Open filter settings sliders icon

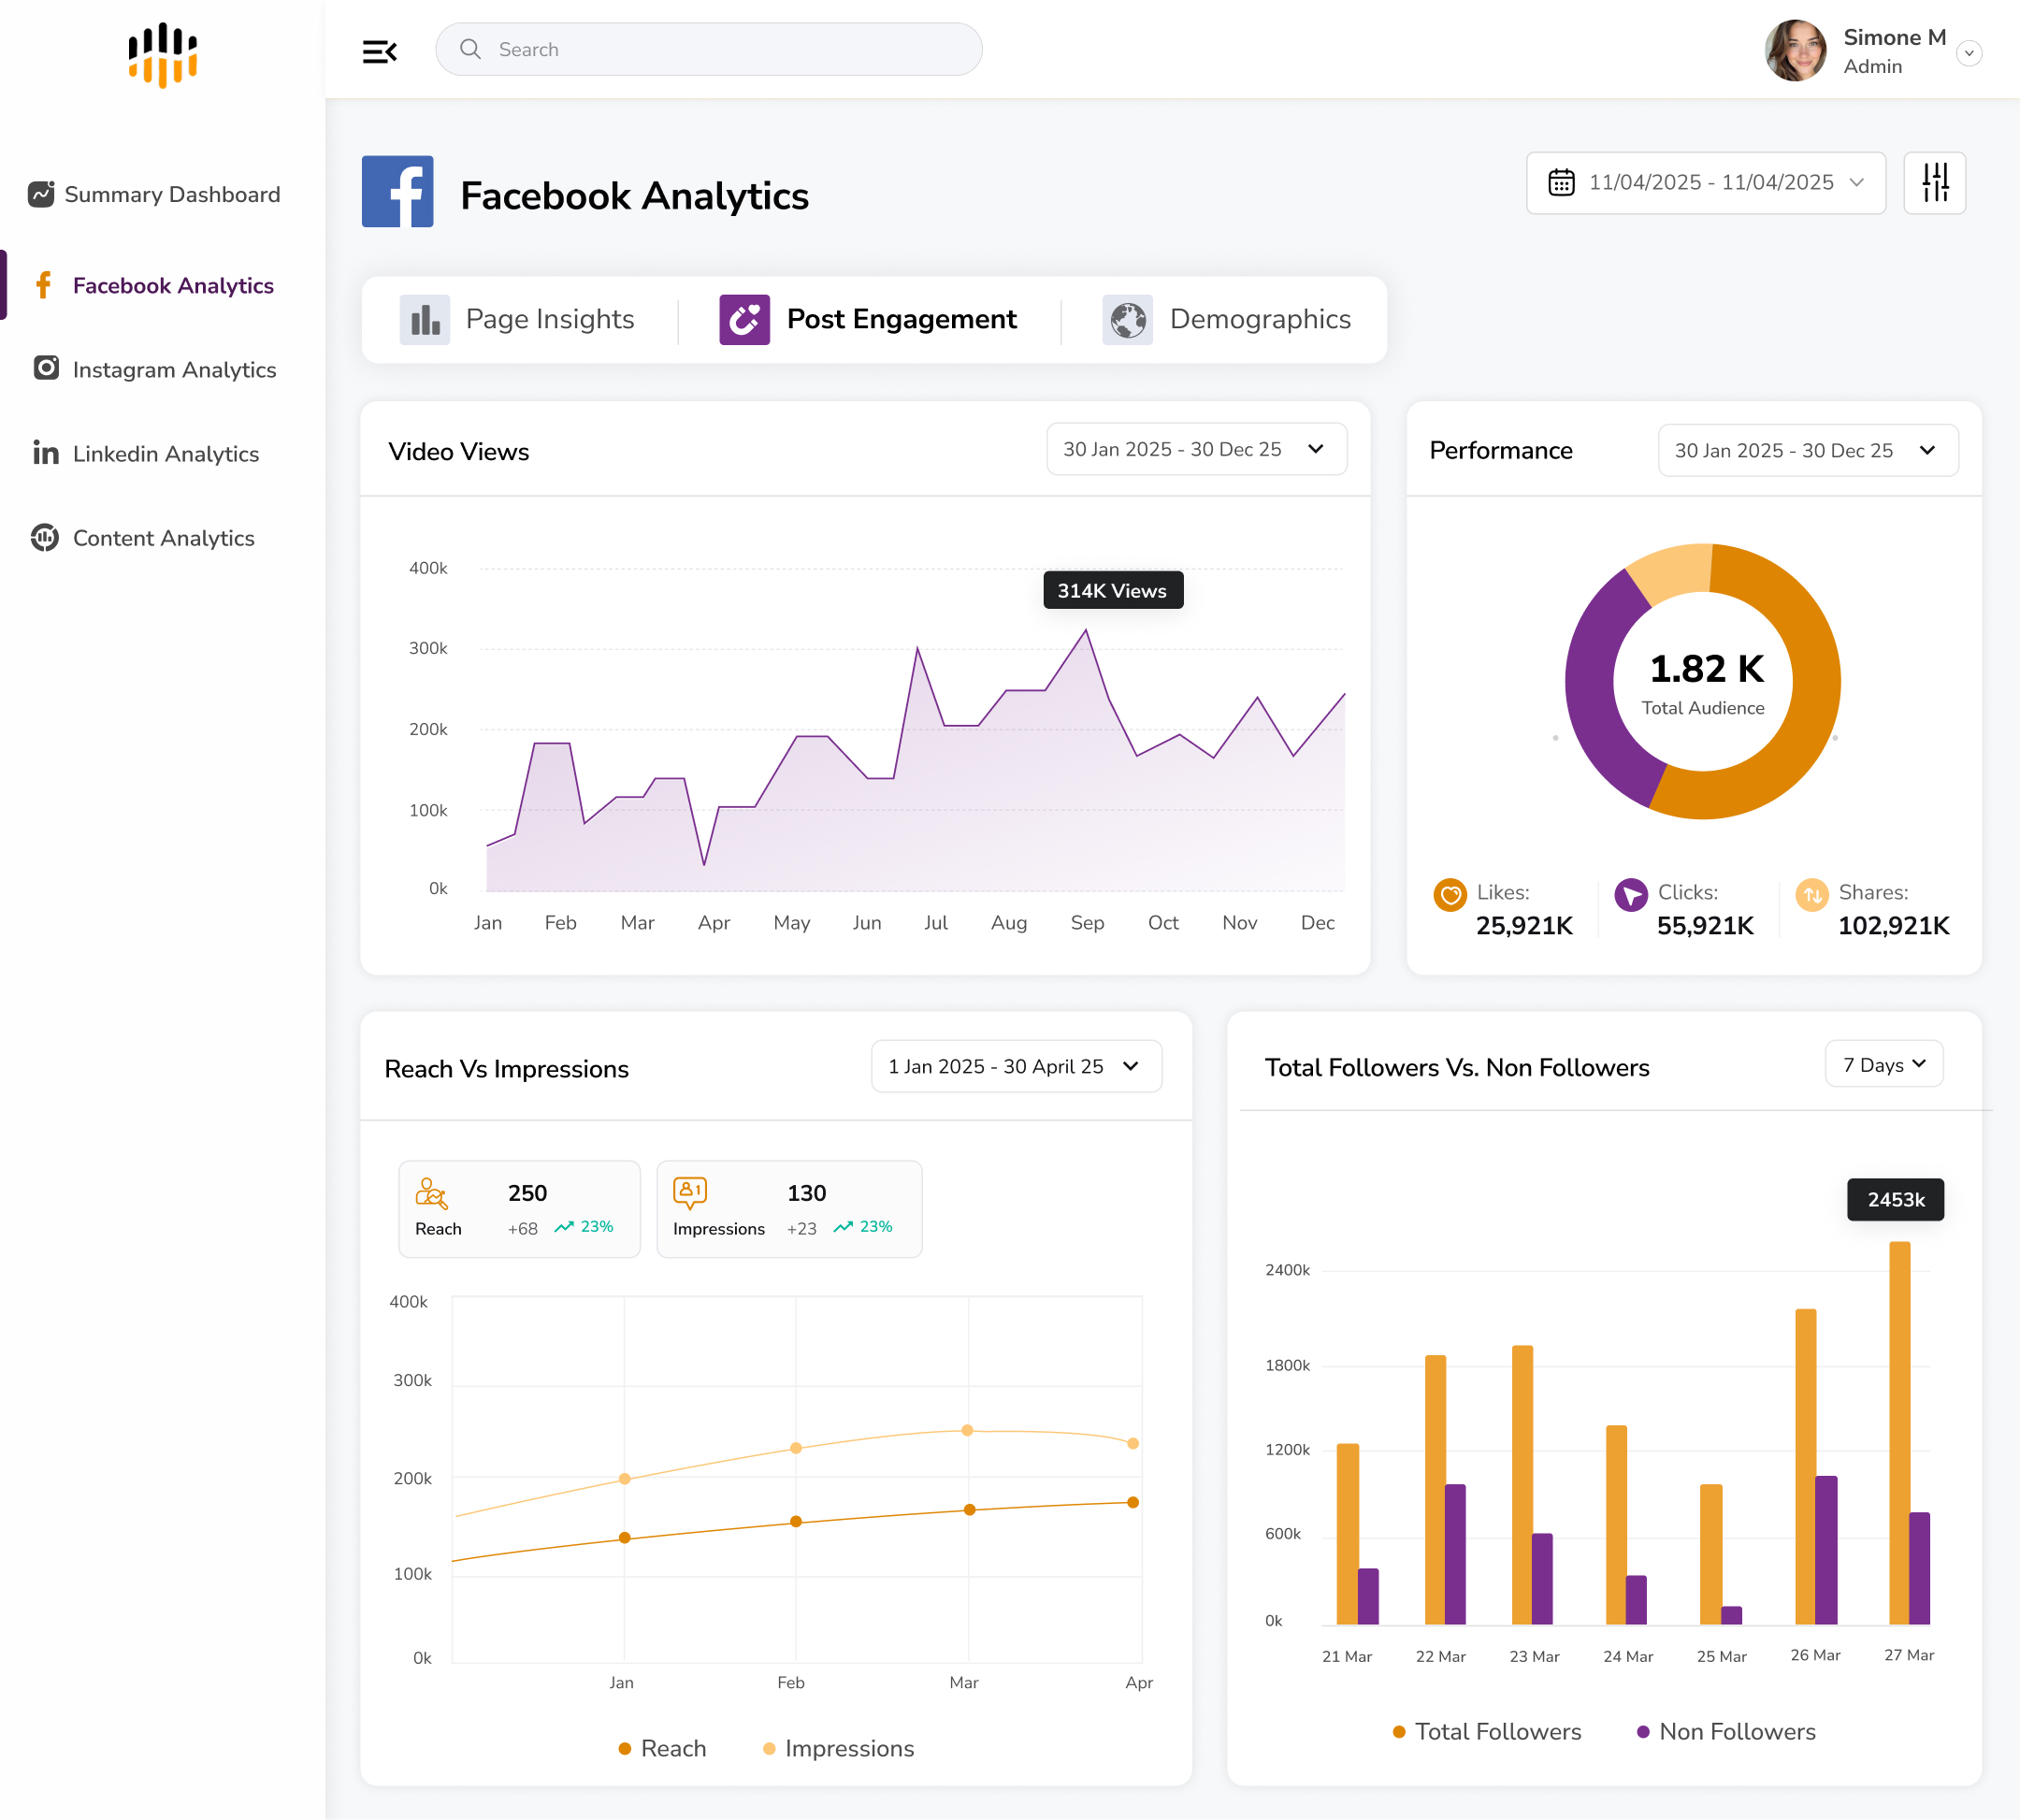1934,183
